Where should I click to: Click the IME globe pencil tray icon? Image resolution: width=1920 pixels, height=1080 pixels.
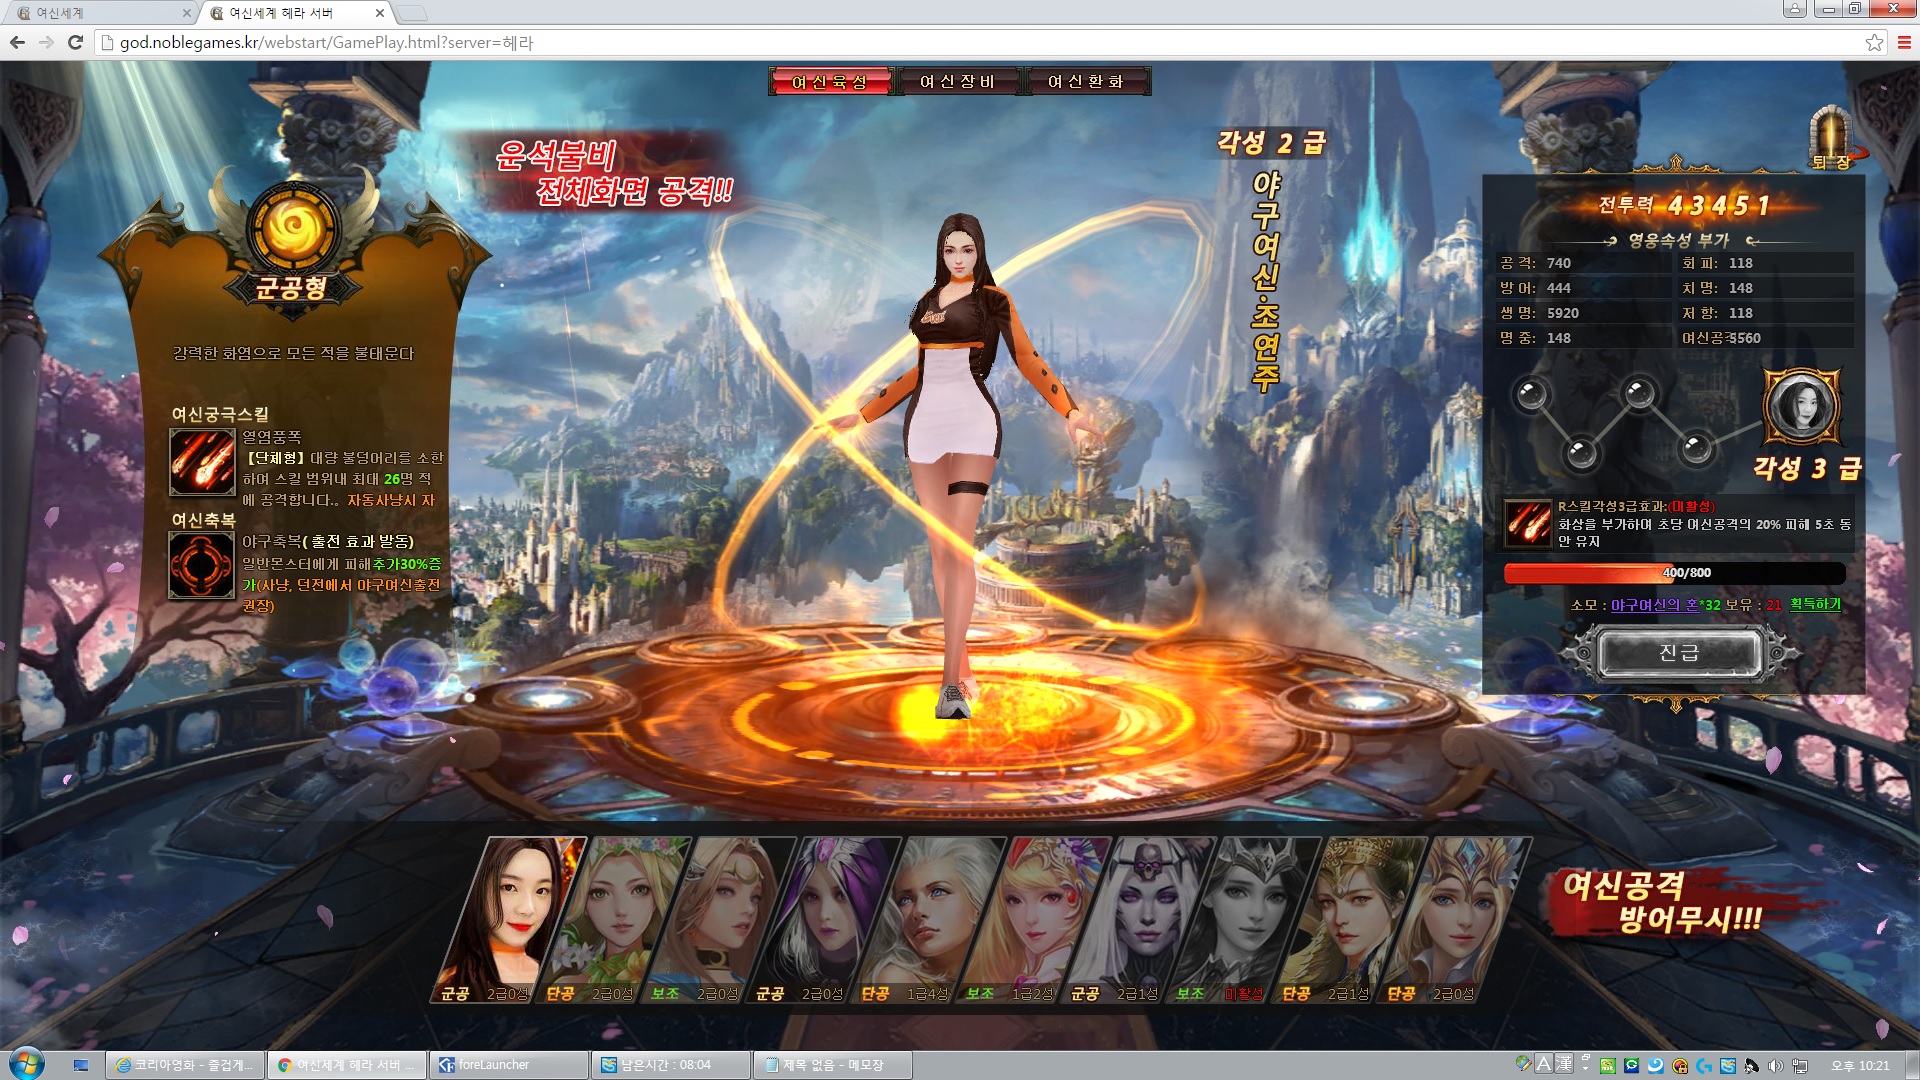tap(1523, 1063)
